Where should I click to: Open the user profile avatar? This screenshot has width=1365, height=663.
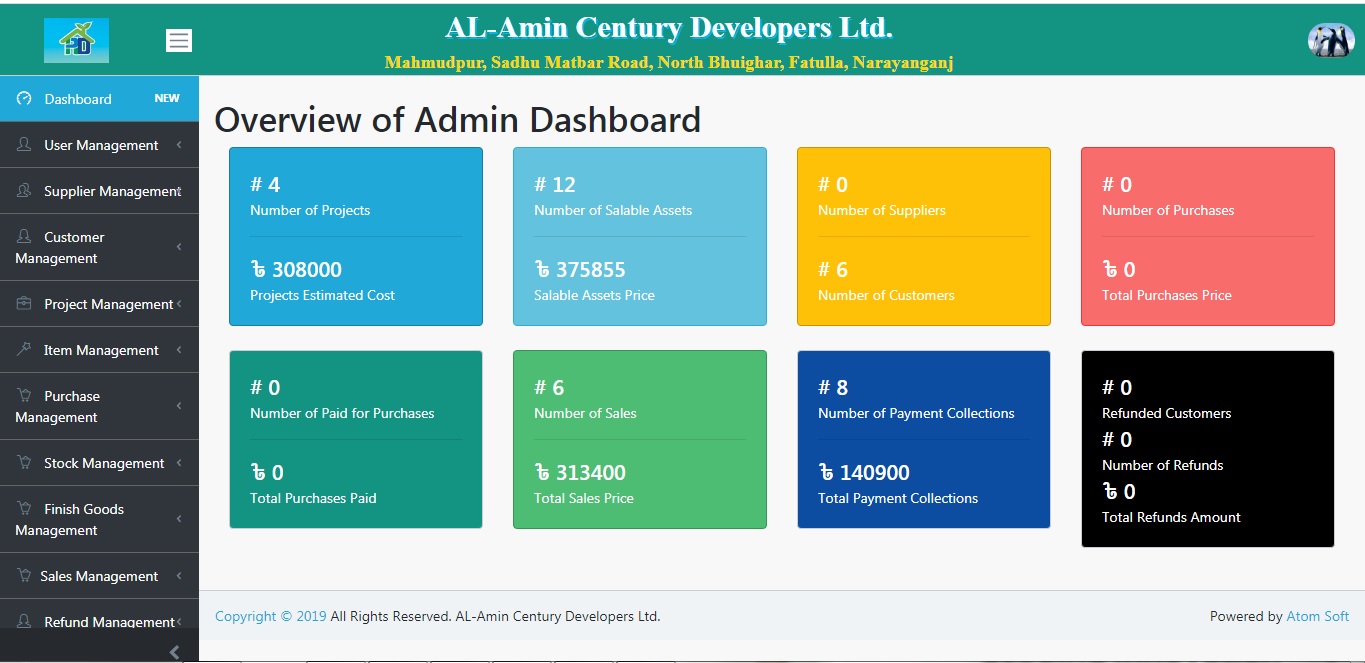tap(1330, 40)
